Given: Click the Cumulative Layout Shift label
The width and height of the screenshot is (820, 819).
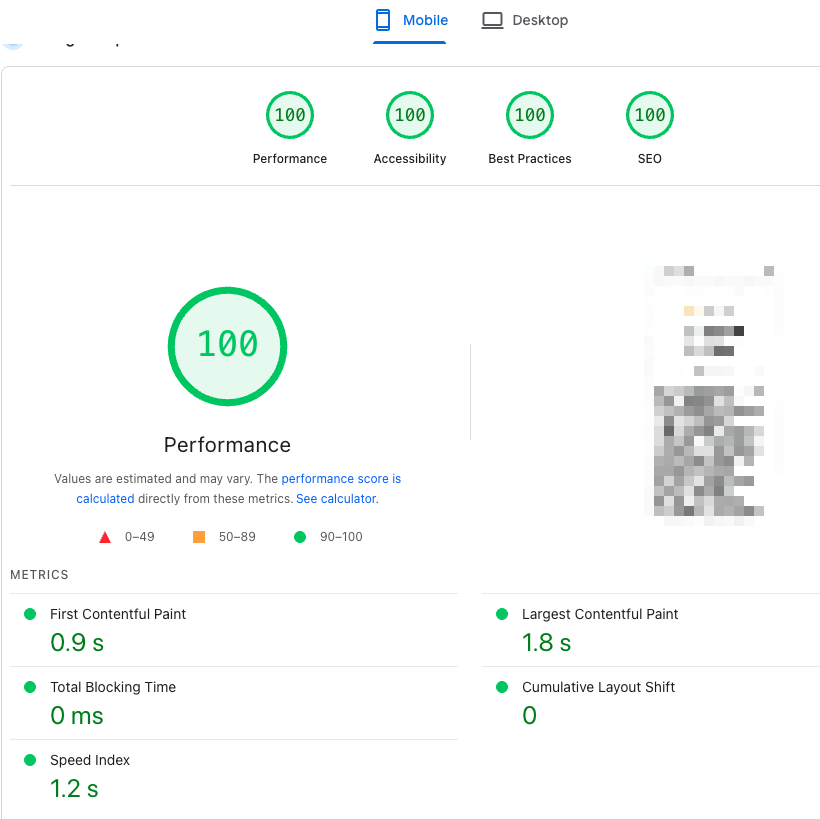Looking at the screenshot, I should coord(598,687).
